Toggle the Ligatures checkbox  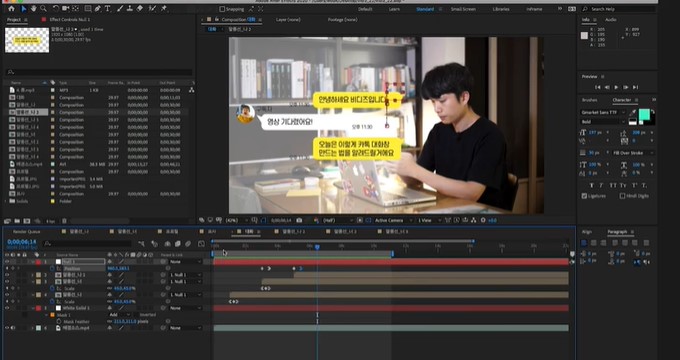[x=584, y=196]
